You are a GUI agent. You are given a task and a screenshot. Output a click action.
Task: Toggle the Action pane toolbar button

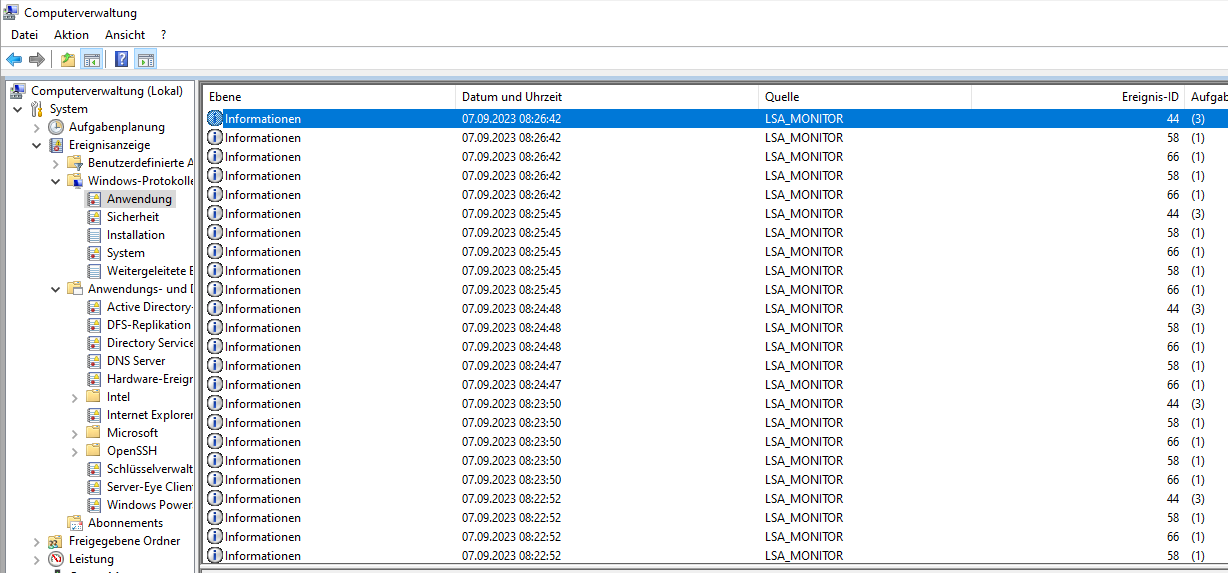click(145, 59)
